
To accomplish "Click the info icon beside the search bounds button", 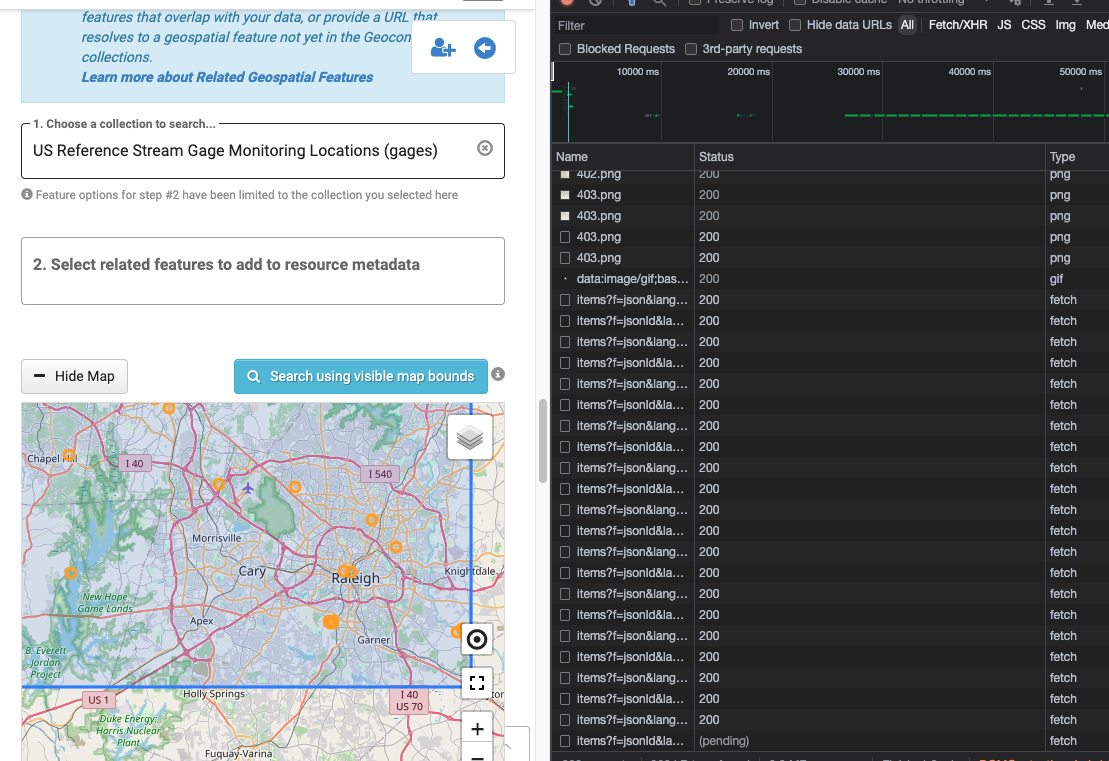I will (x=498, y=374).
